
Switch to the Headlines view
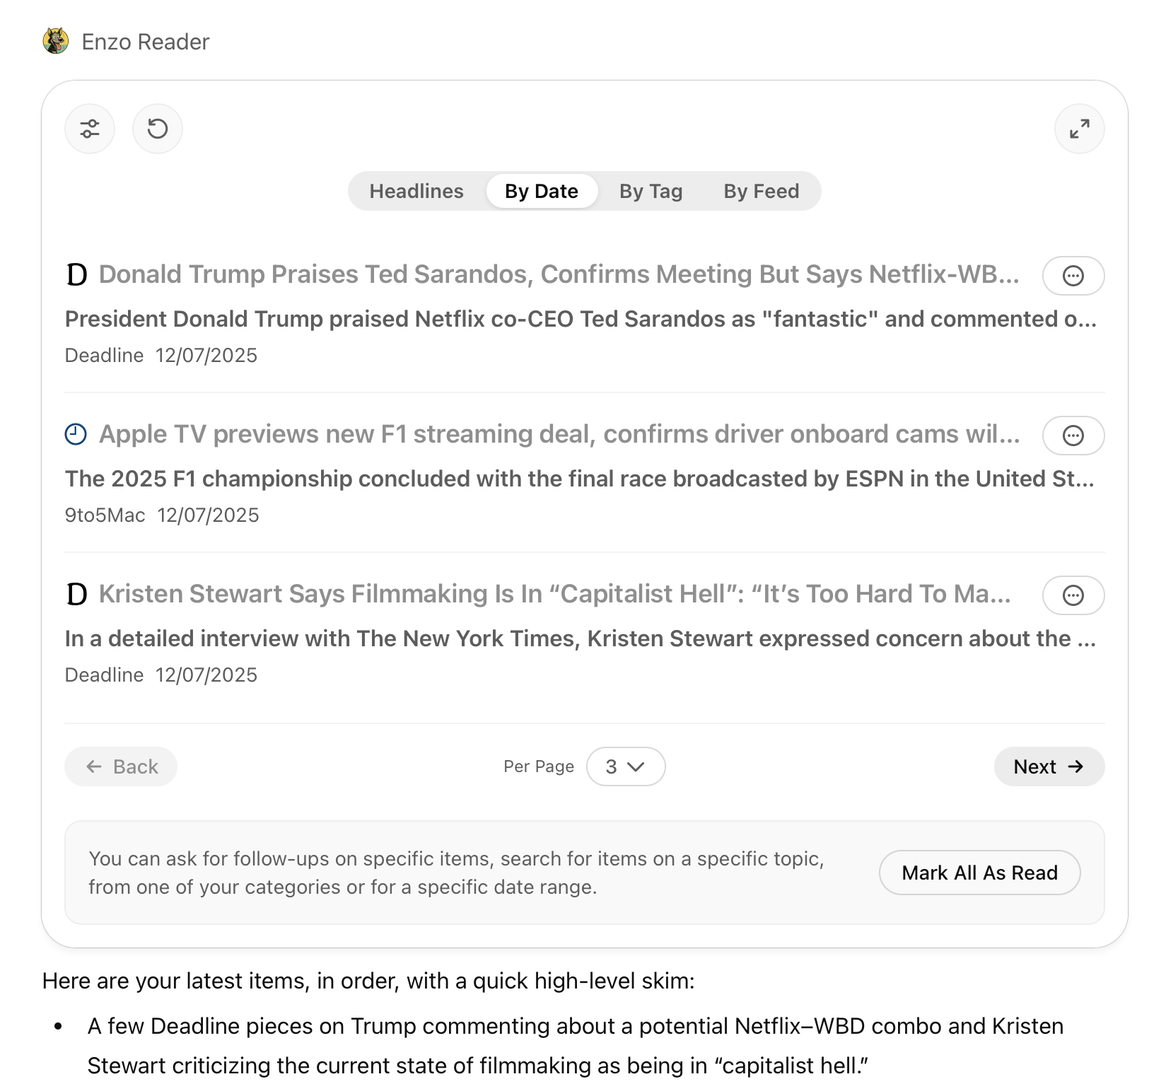pos(416,191)
